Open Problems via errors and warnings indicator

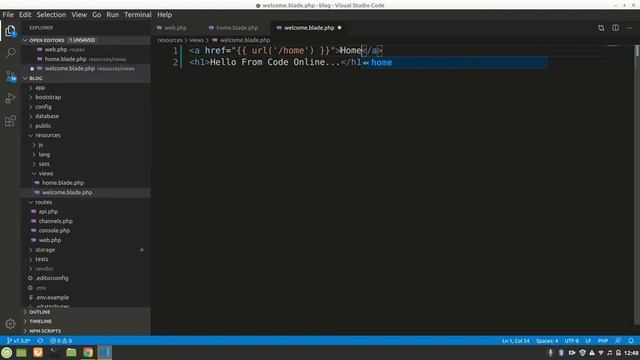[61, 340]
